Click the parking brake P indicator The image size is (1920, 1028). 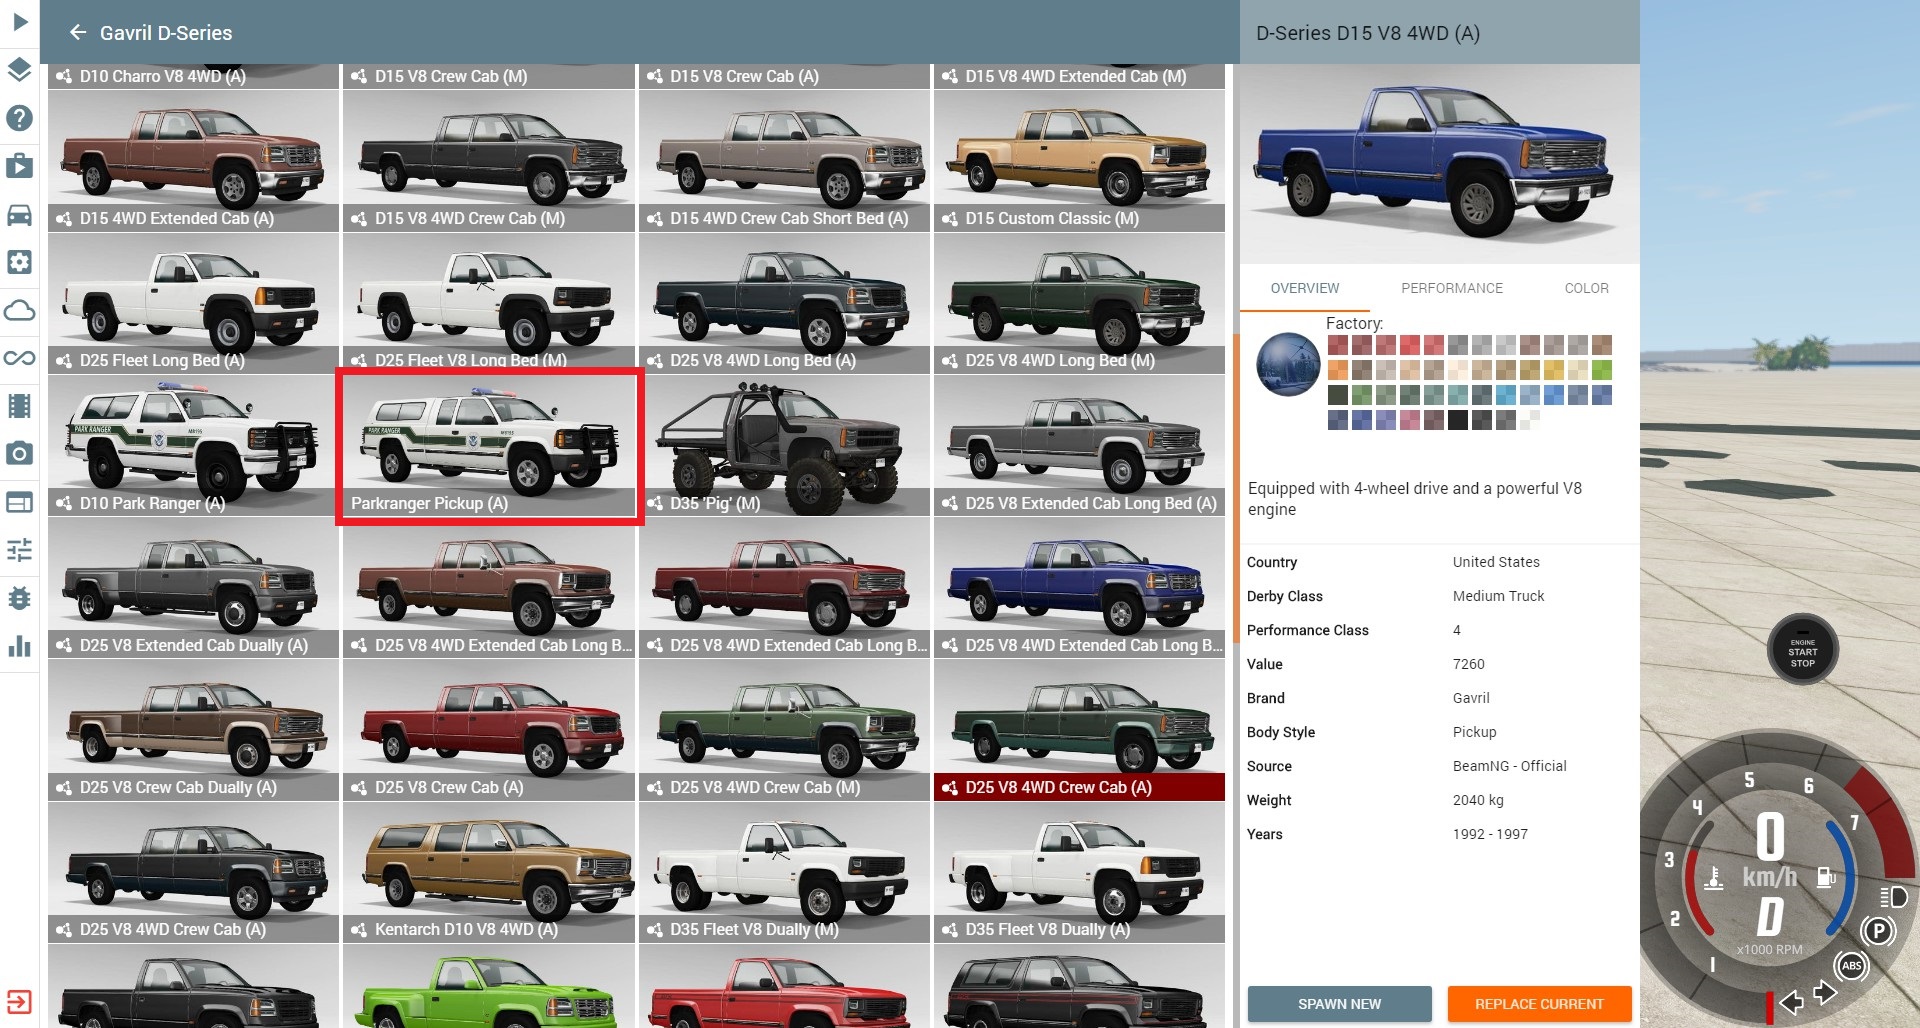[1878, 932]
